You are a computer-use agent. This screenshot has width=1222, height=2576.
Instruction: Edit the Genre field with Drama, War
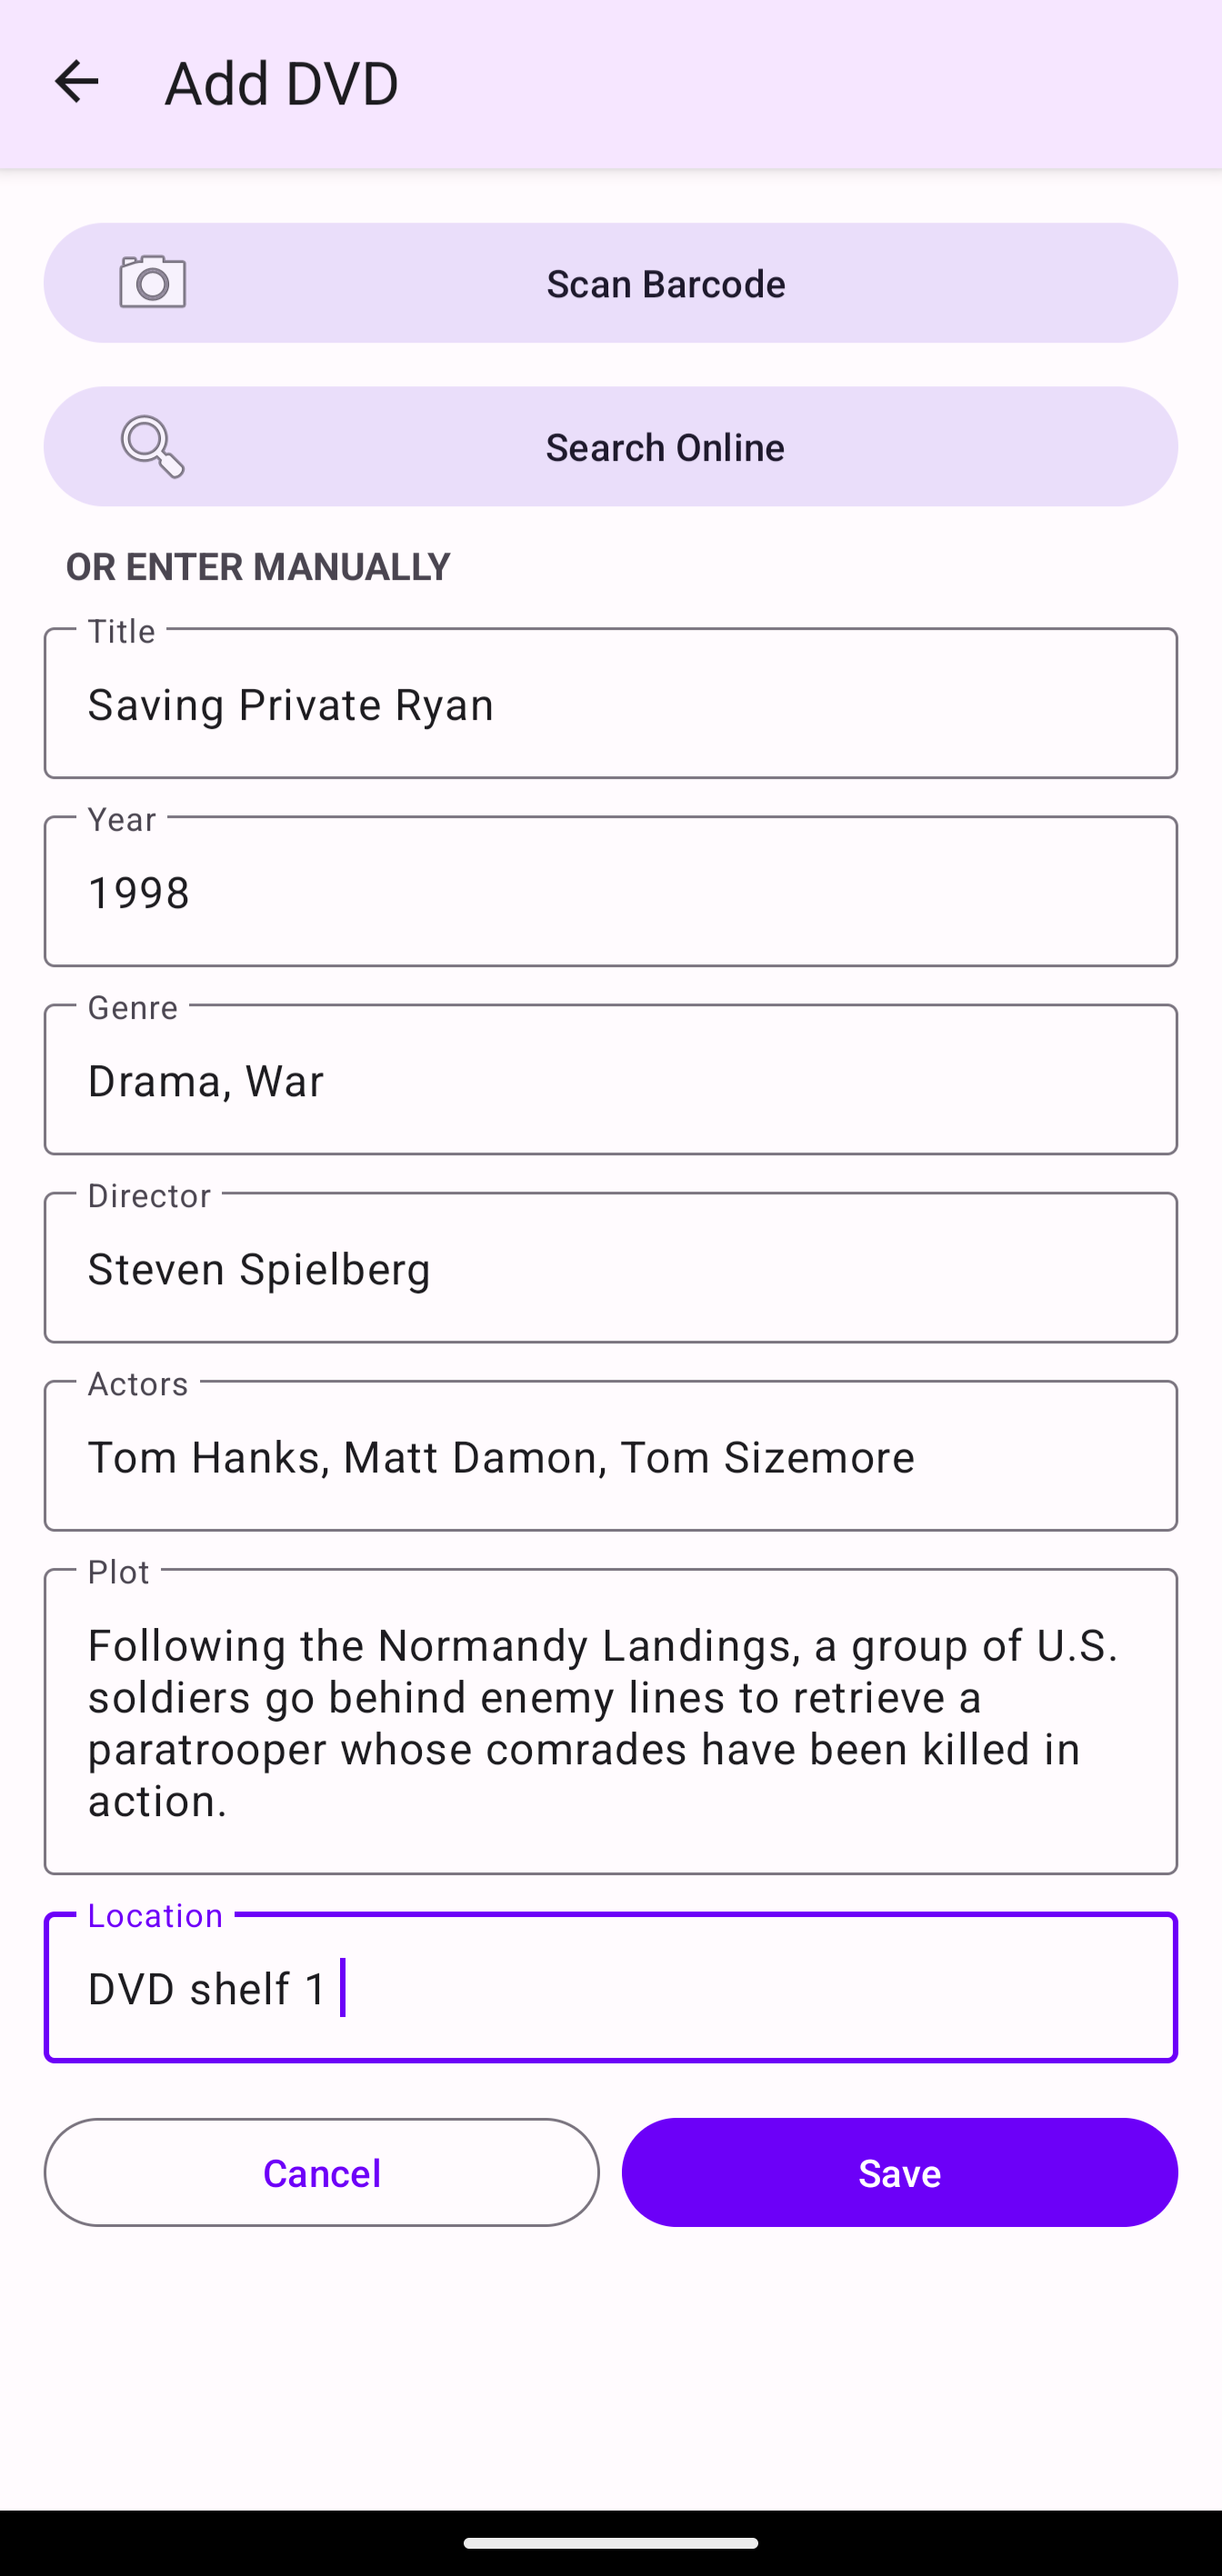pos(610,1080)
